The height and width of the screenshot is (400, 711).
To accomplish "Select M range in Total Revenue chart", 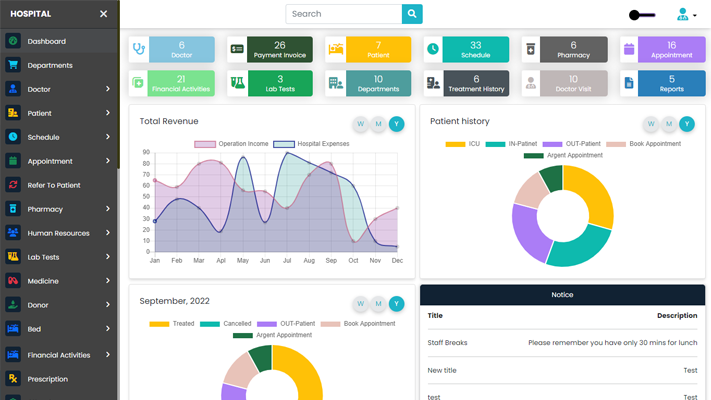I will point(378,124).
